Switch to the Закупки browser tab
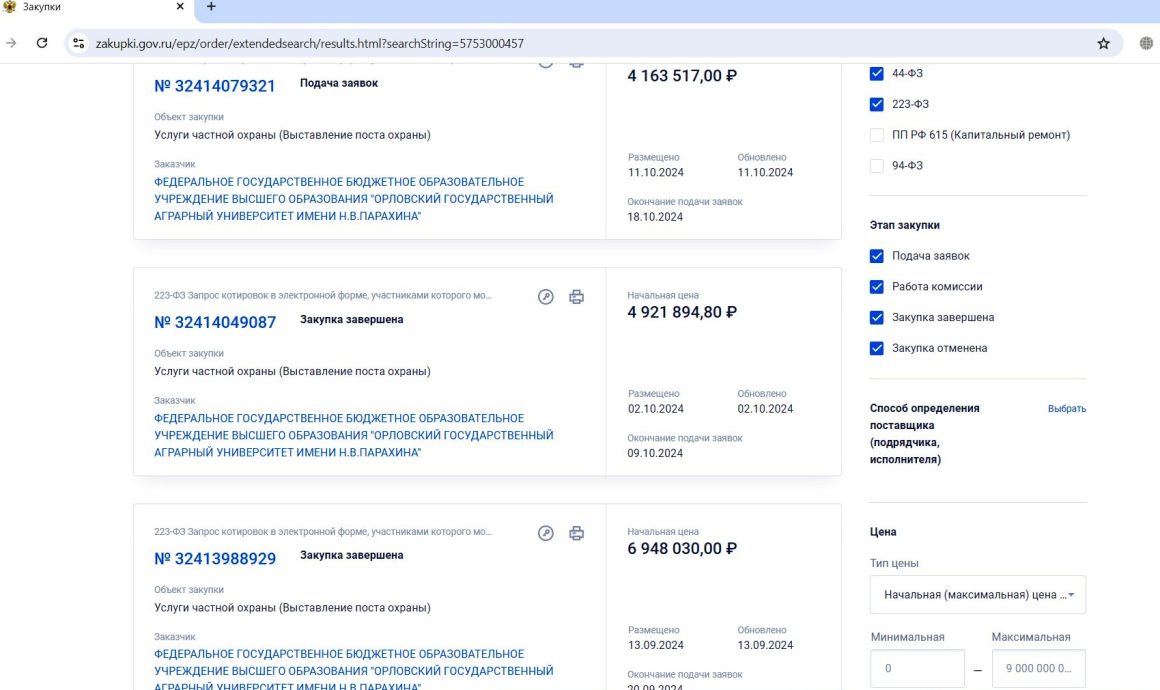 coord(90,8)
